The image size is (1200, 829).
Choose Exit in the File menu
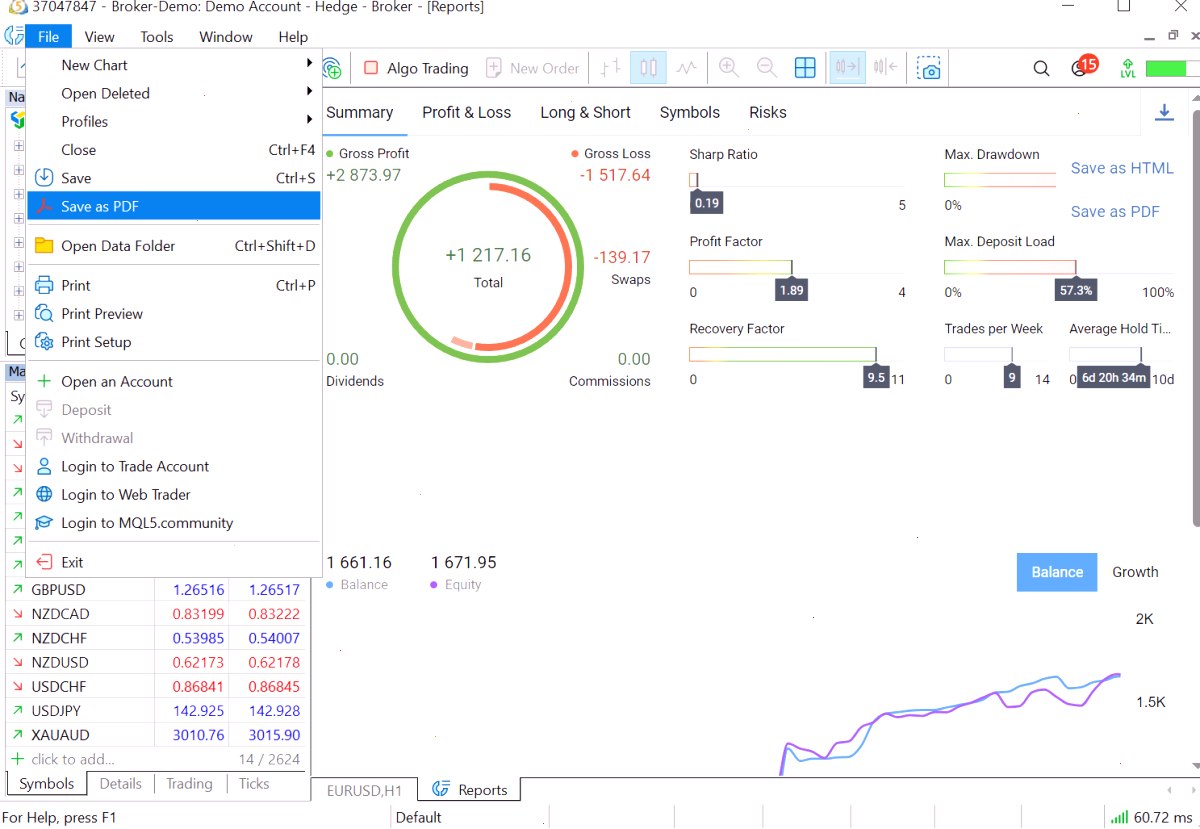coord(174,562)
